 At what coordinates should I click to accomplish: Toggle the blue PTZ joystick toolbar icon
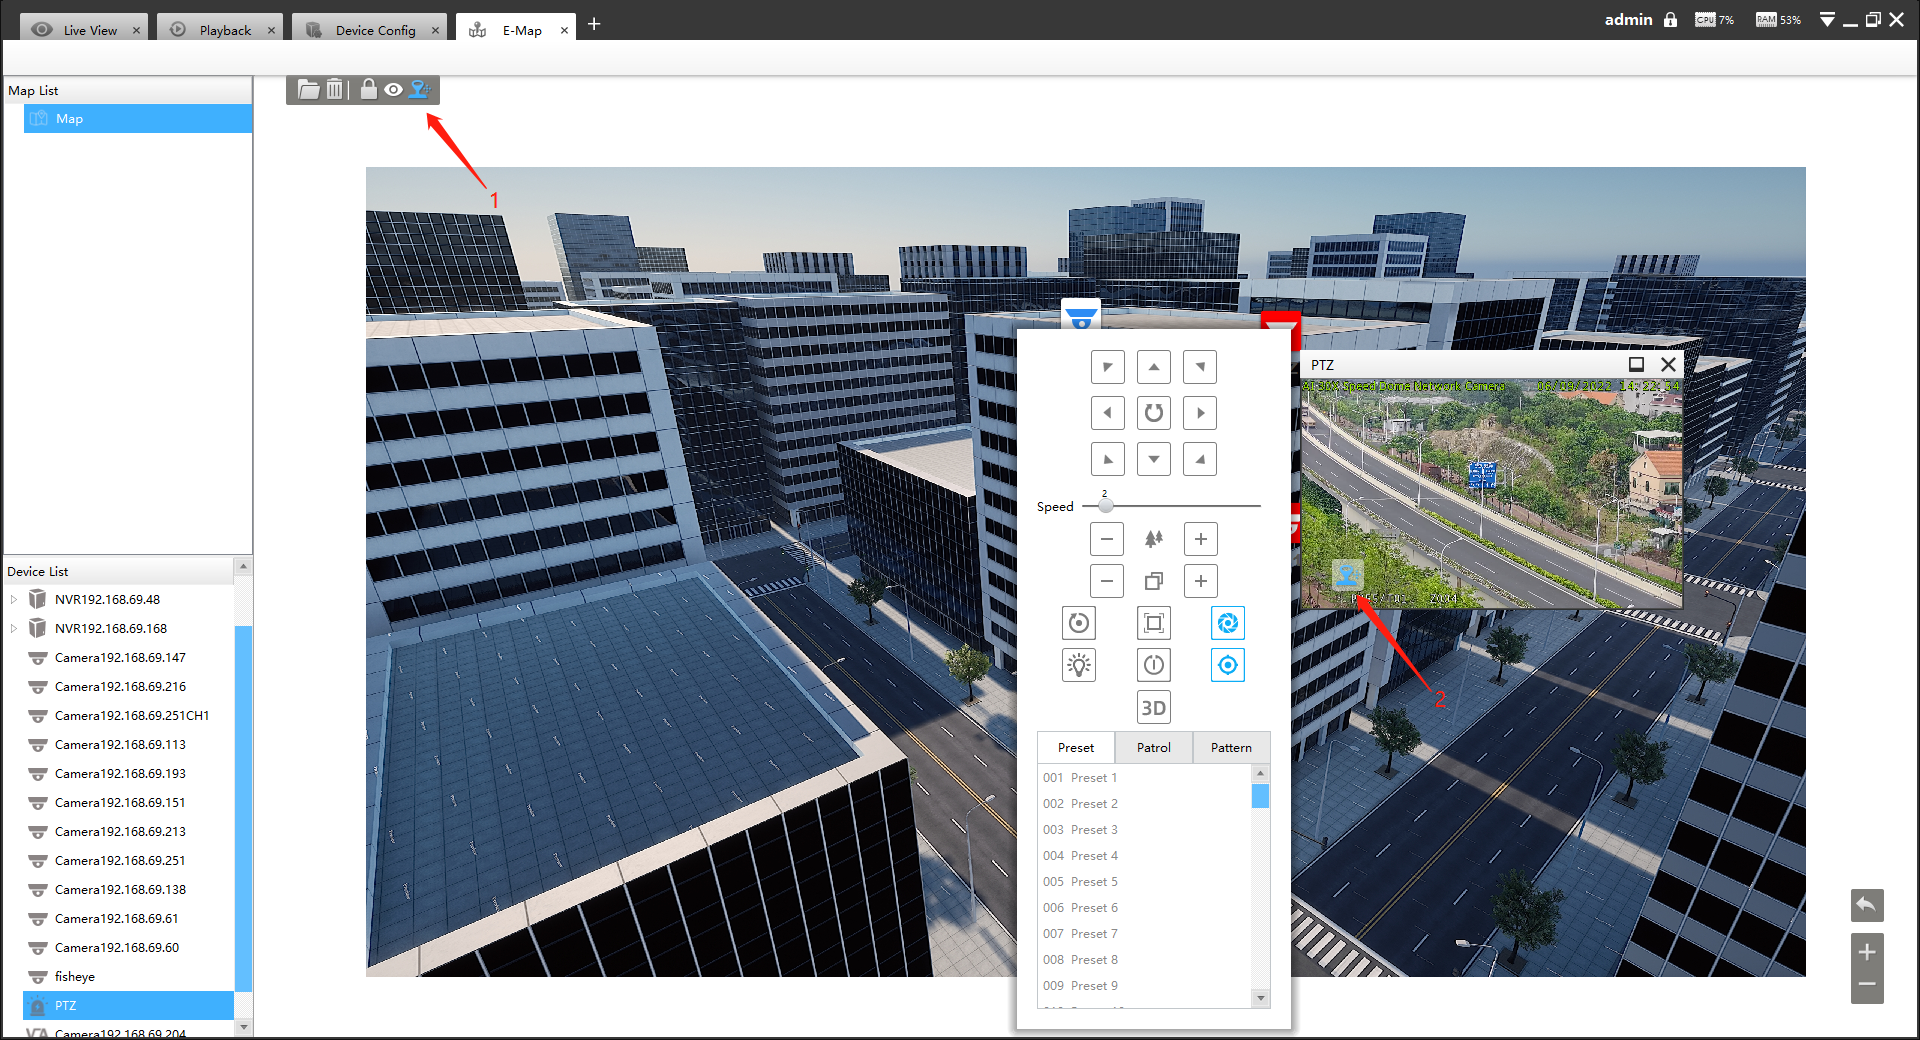[x=420, y=90]
